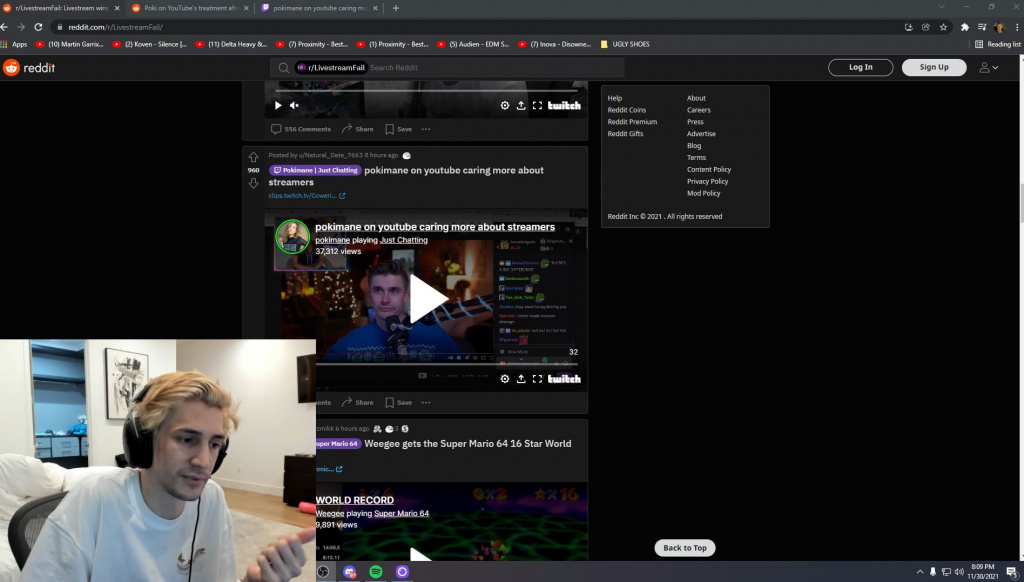Open Reddit Premium in the sidebar
The height and width of the screenshot is (582, 1024).
coord(632,122)
